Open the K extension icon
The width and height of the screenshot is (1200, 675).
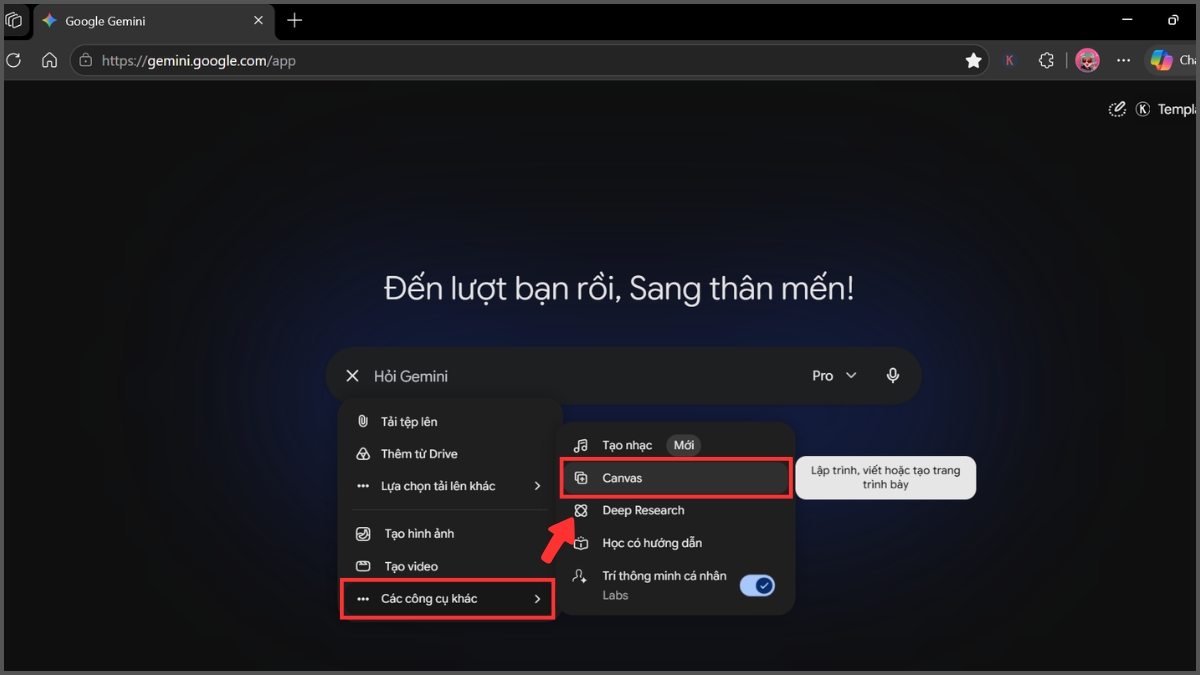pyautogui.click(x=1010, y=60)
